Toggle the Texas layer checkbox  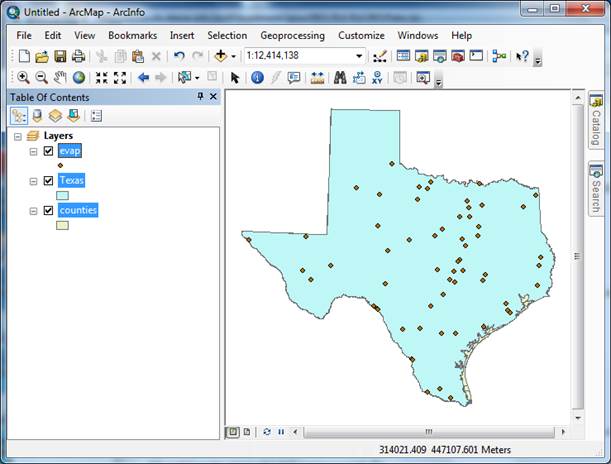[x=48, y=181]
